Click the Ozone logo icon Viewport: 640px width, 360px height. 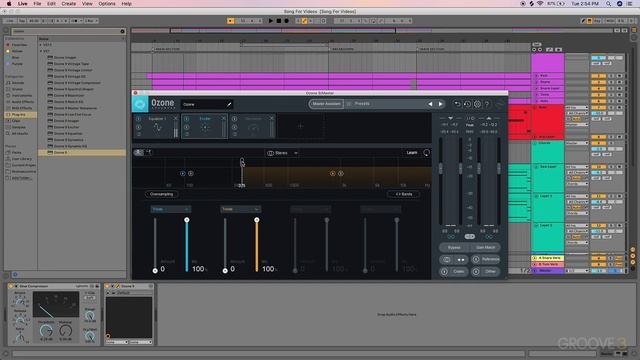pyautogui.click(x=140, y=104)
